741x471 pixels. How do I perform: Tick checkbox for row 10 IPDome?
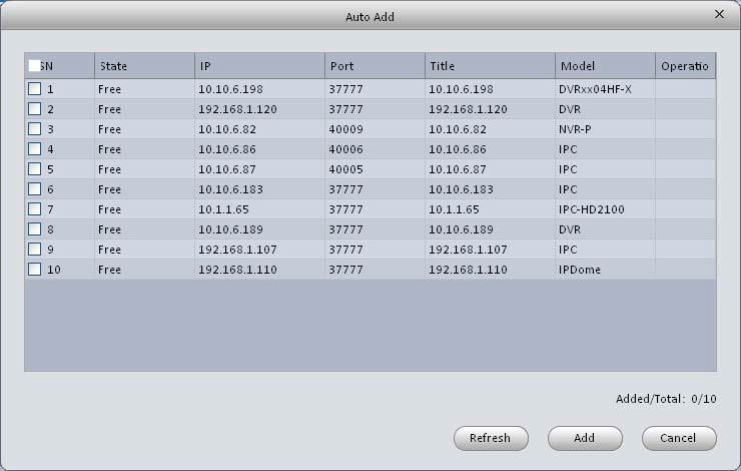(34, 269)
